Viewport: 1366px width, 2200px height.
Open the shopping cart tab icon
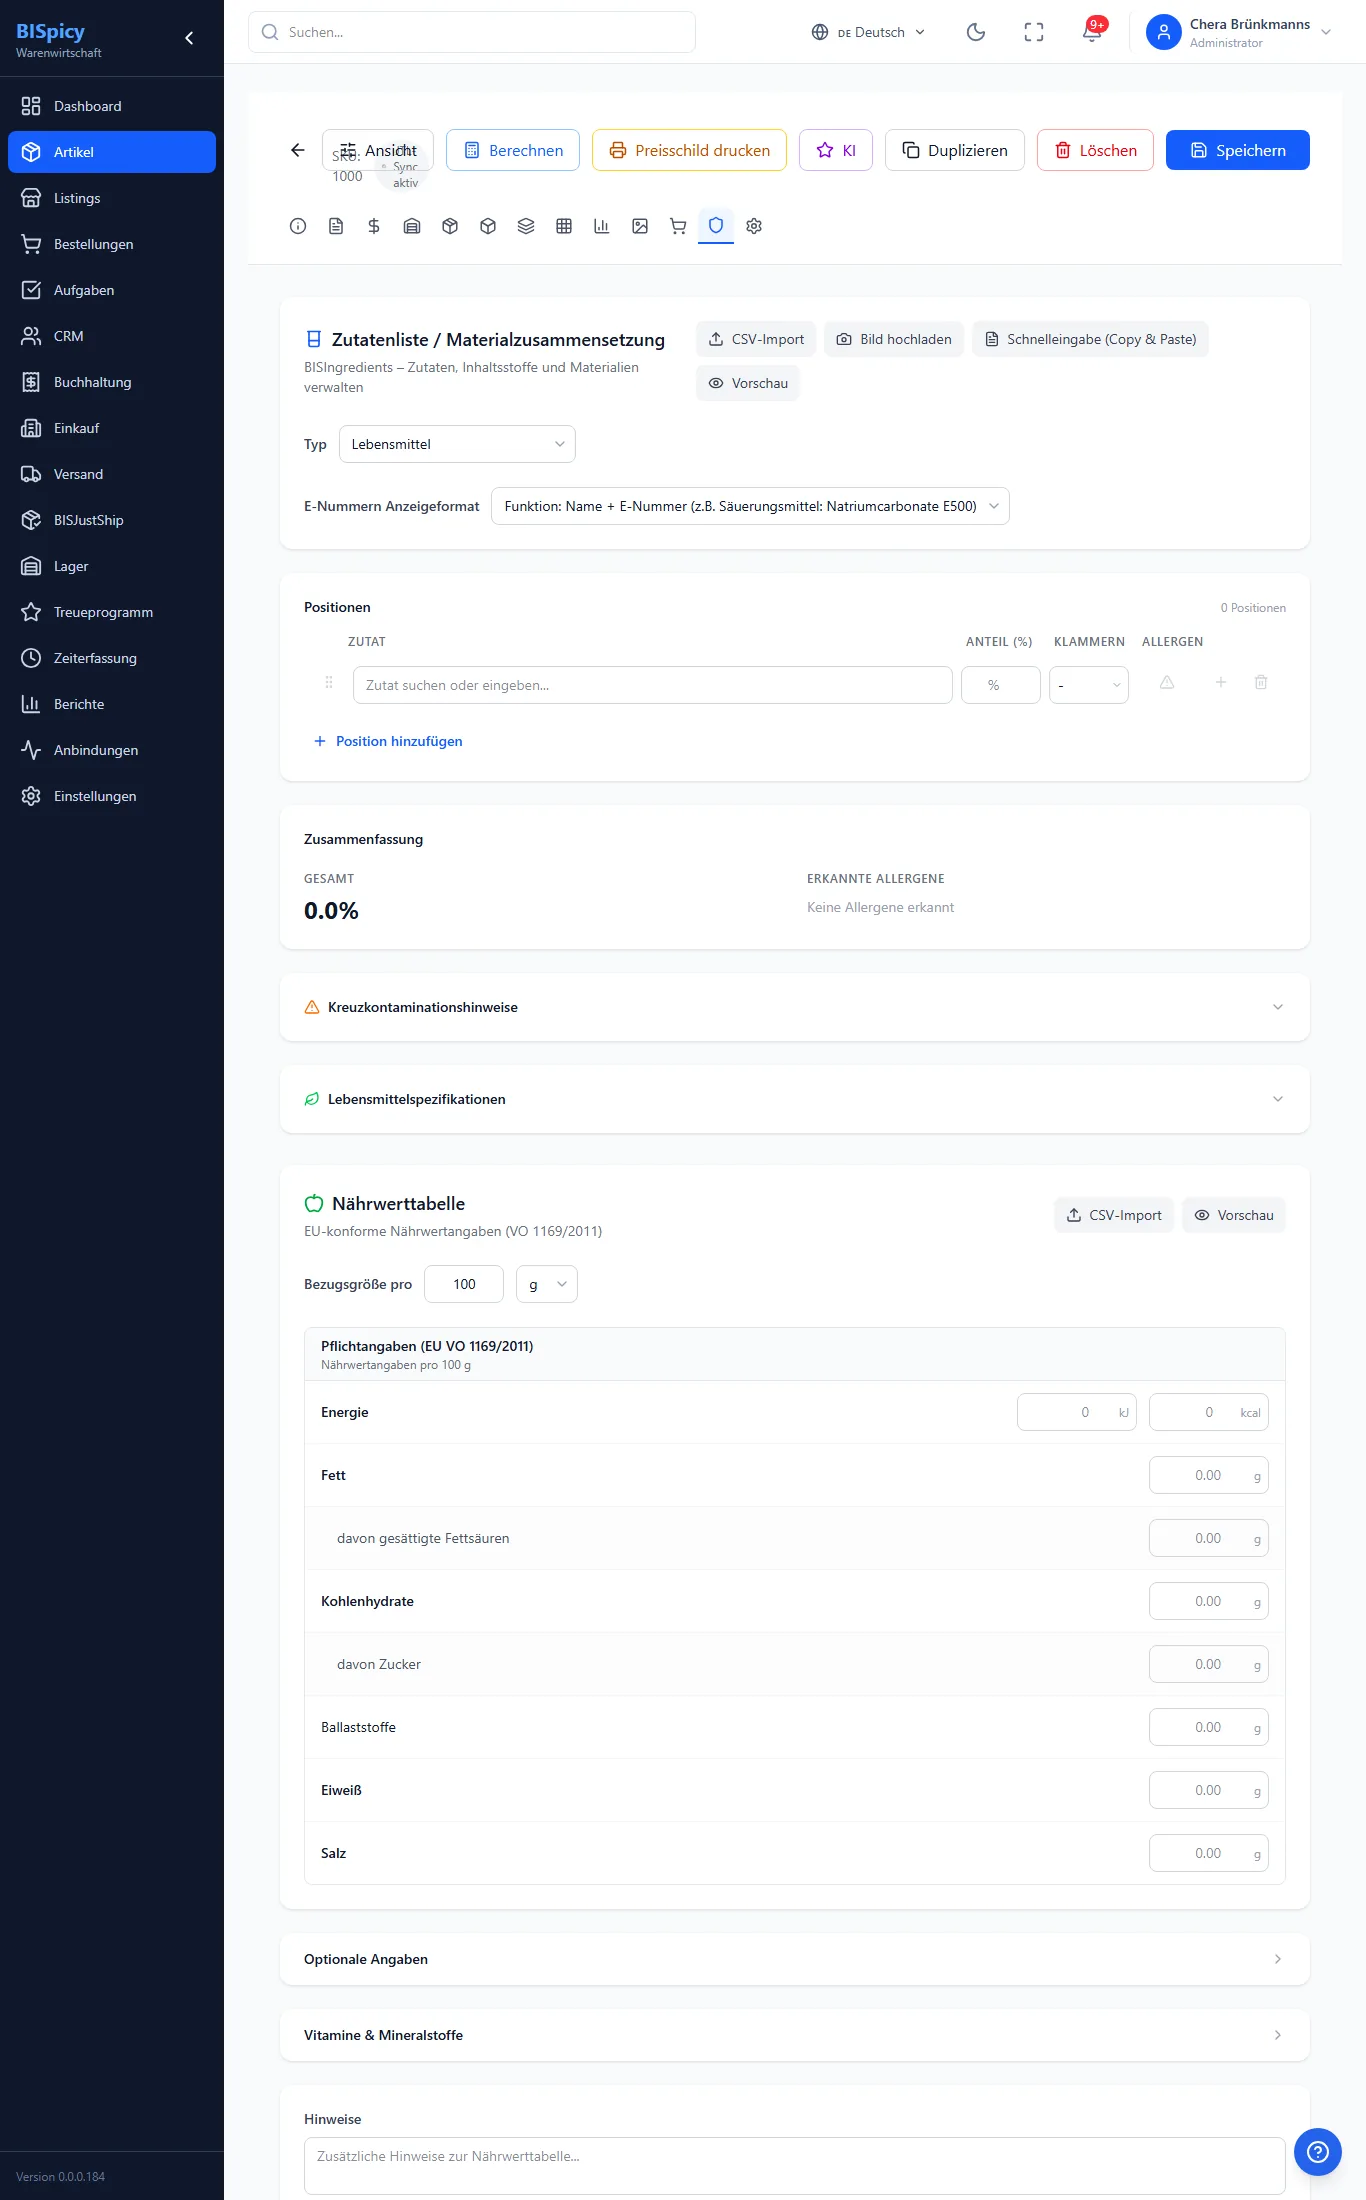coord(678,226)
